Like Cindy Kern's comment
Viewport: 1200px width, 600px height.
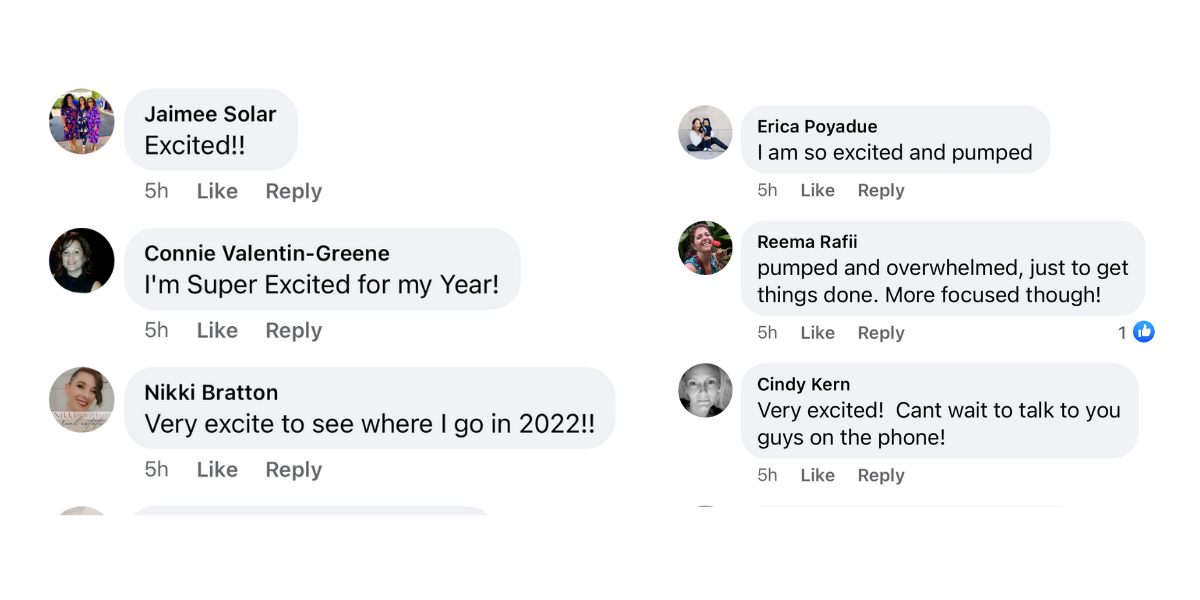click(x=817, y=475)
